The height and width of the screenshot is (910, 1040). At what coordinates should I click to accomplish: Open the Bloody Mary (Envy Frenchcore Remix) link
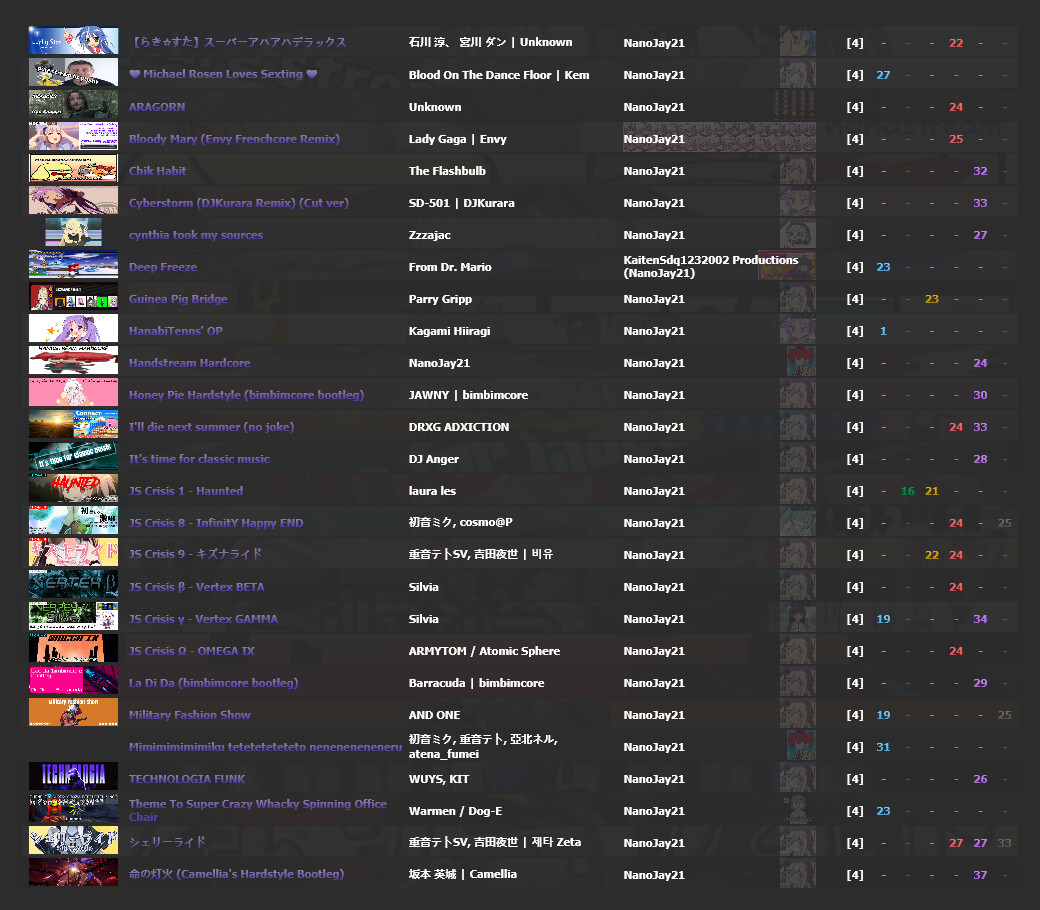[234, 139]
